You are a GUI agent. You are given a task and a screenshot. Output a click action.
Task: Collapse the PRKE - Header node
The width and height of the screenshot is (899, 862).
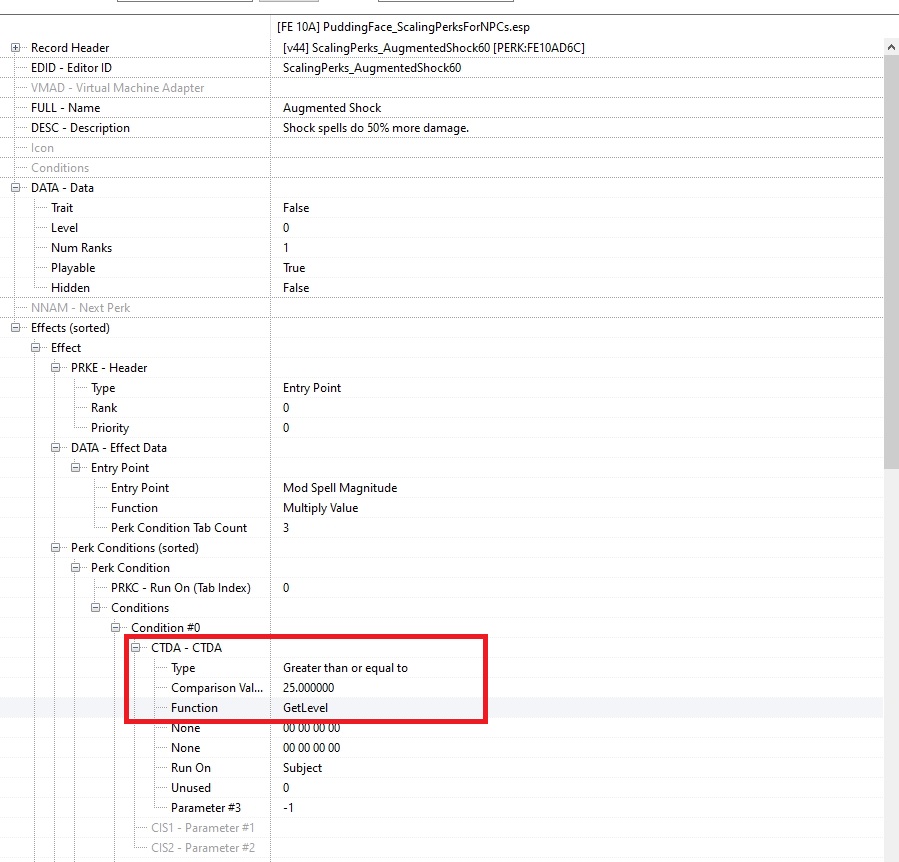coord(56,368)
